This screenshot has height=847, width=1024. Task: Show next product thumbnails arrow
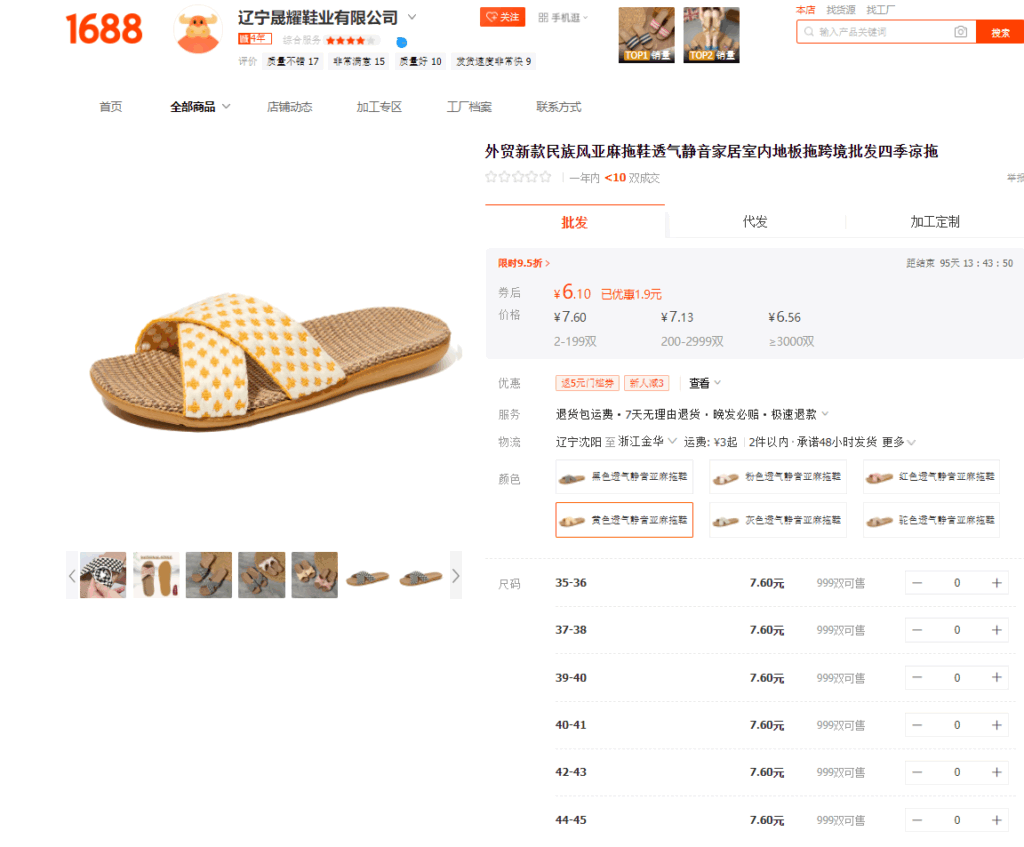click(x=456, y=575)
